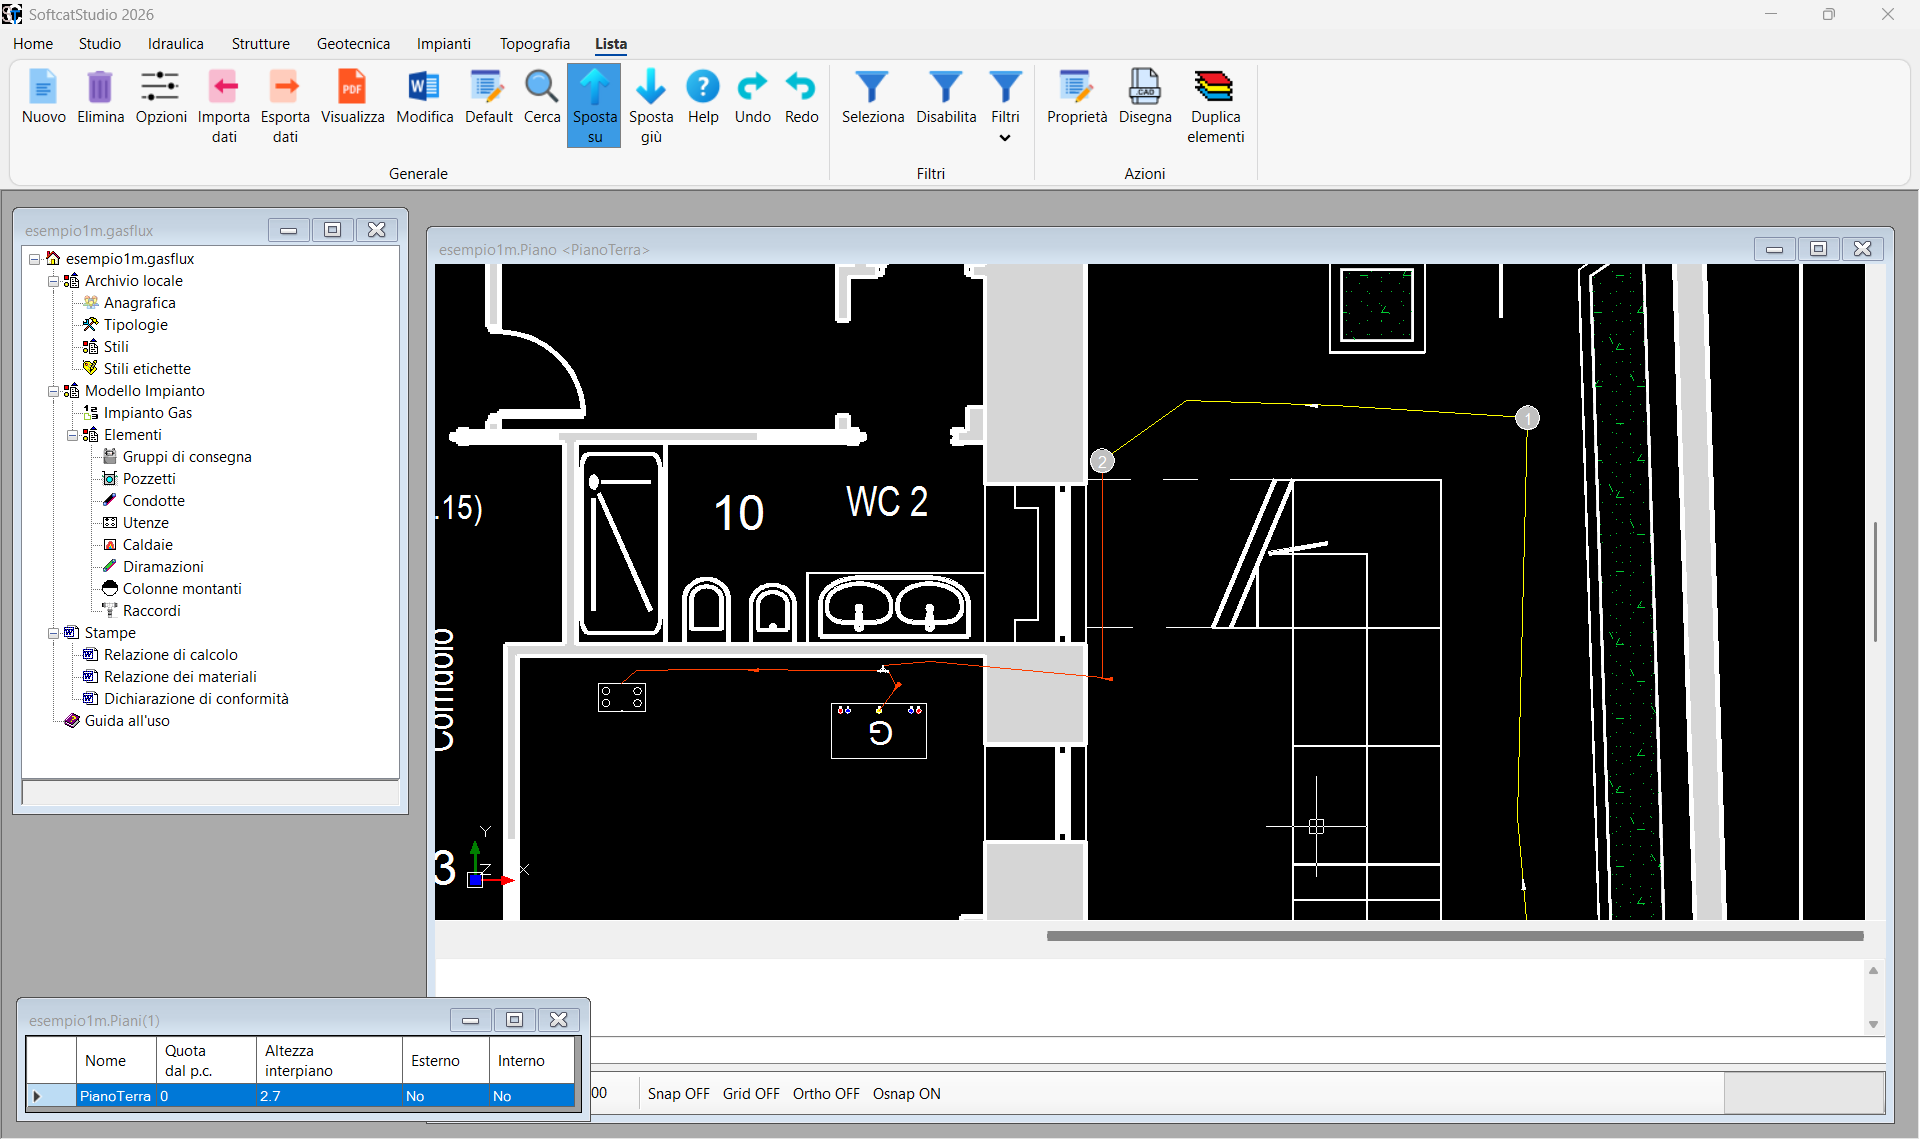Select Diramazioni tree item
Screen dimensions: 1920x1140
point(163,567)
